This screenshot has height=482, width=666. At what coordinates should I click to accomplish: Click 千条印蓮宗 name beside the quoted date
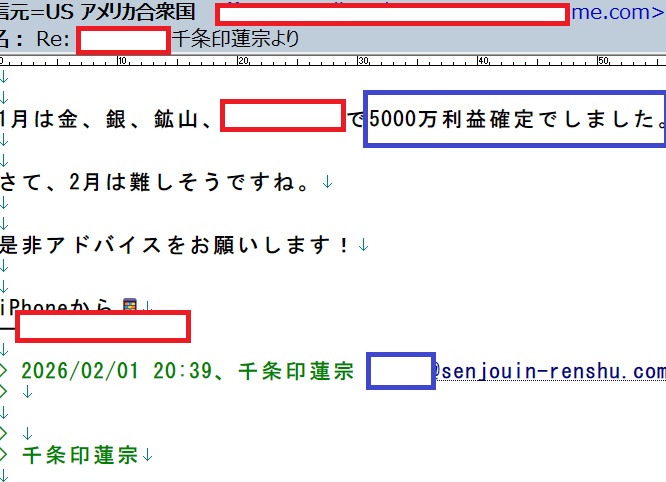(x=297, y=371)
